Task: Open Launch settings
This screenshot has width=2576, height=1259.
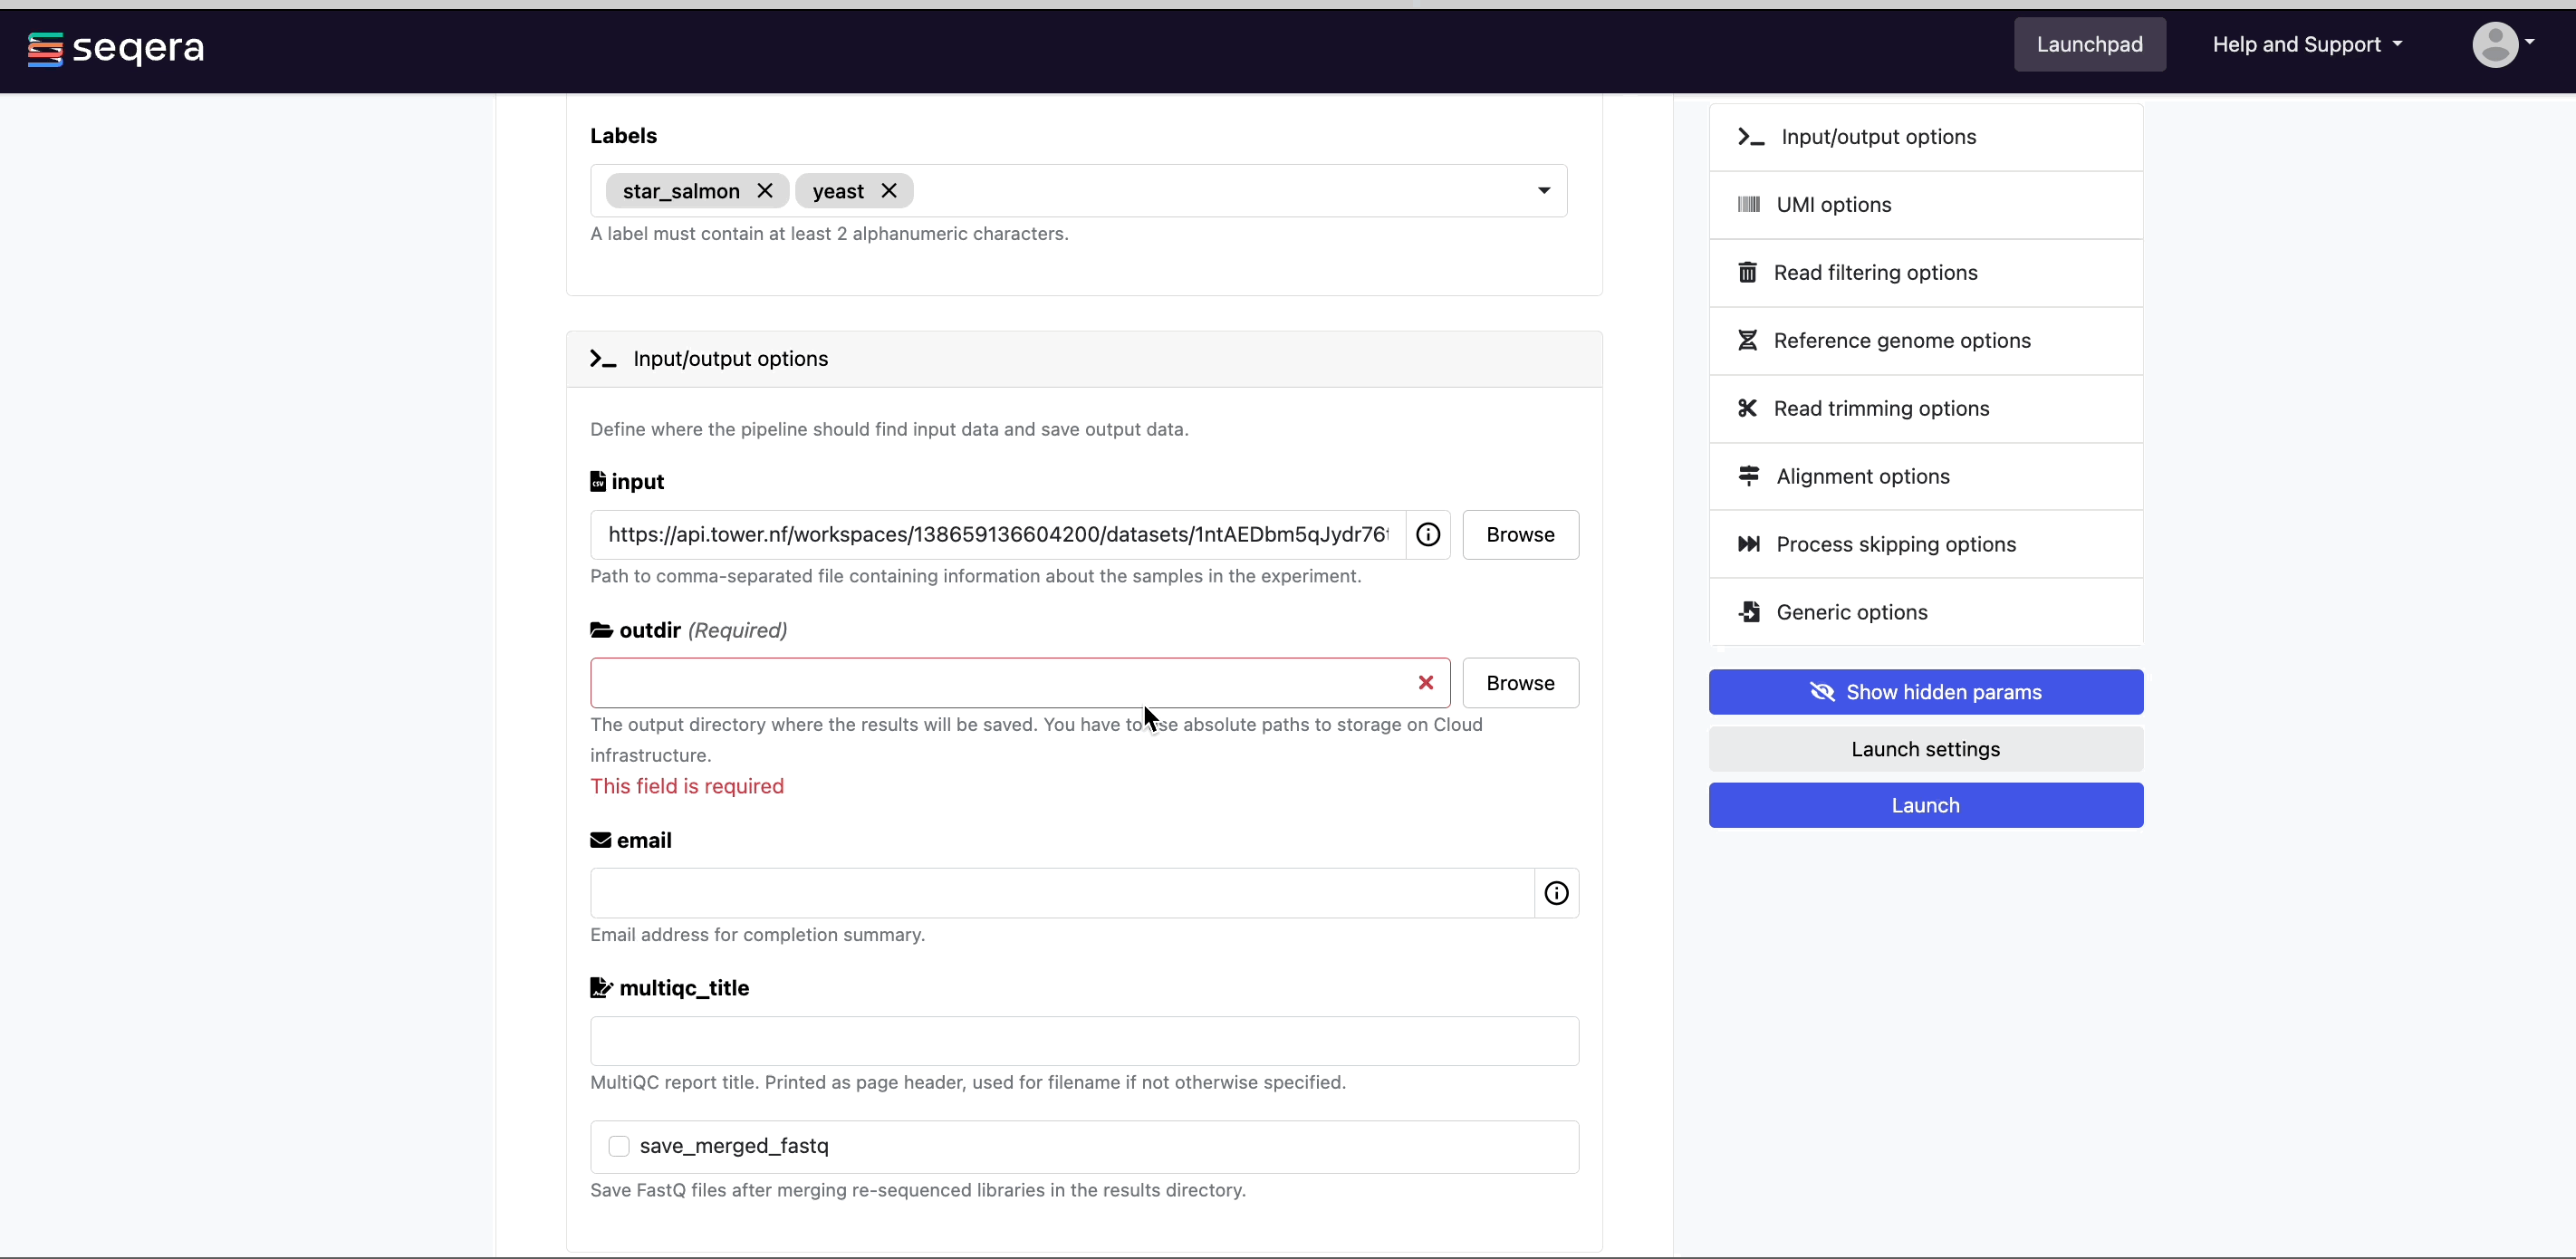Action: click(x=1925, y=749)
